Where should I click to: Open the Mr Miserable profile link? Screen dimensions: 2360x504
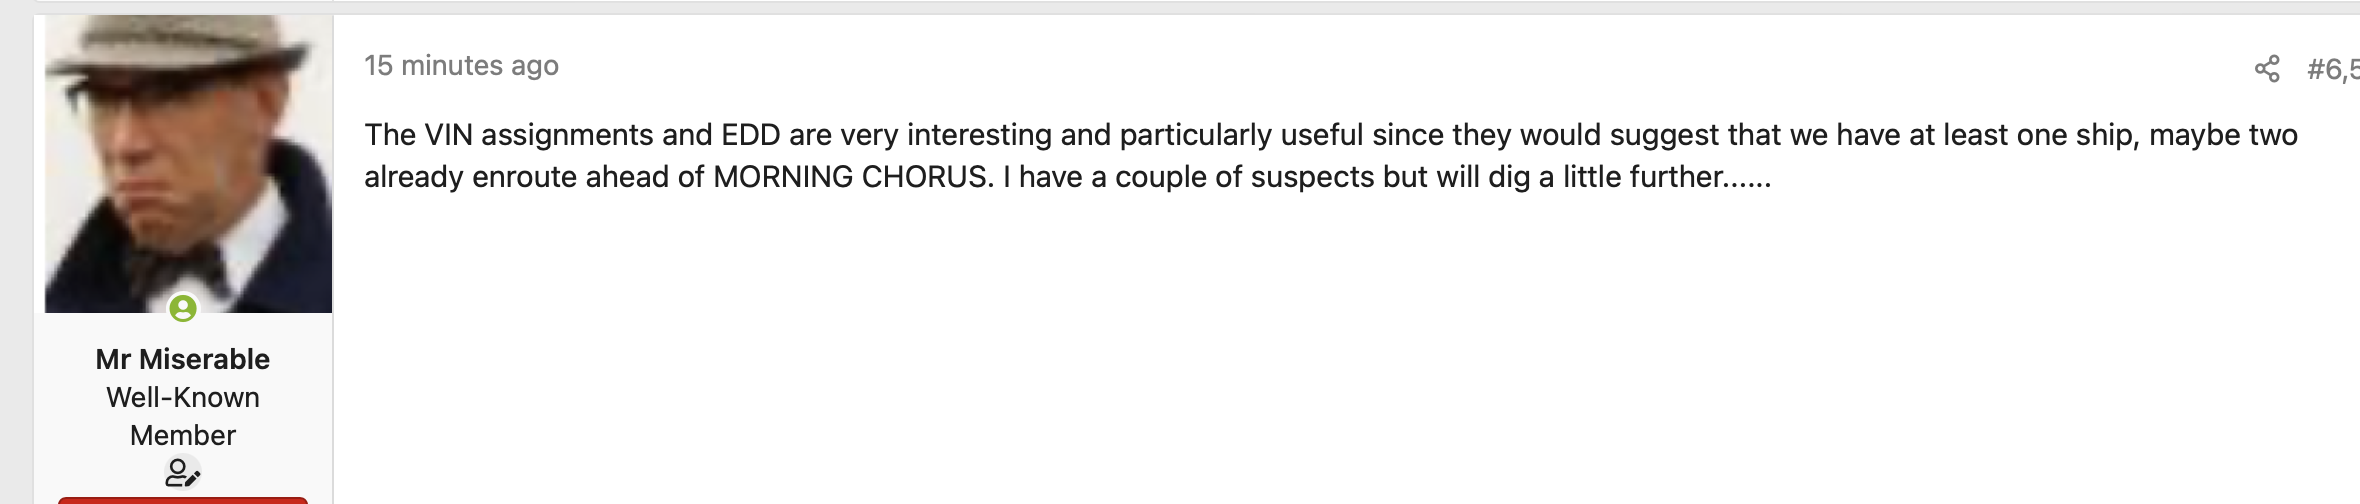point(183,359)
